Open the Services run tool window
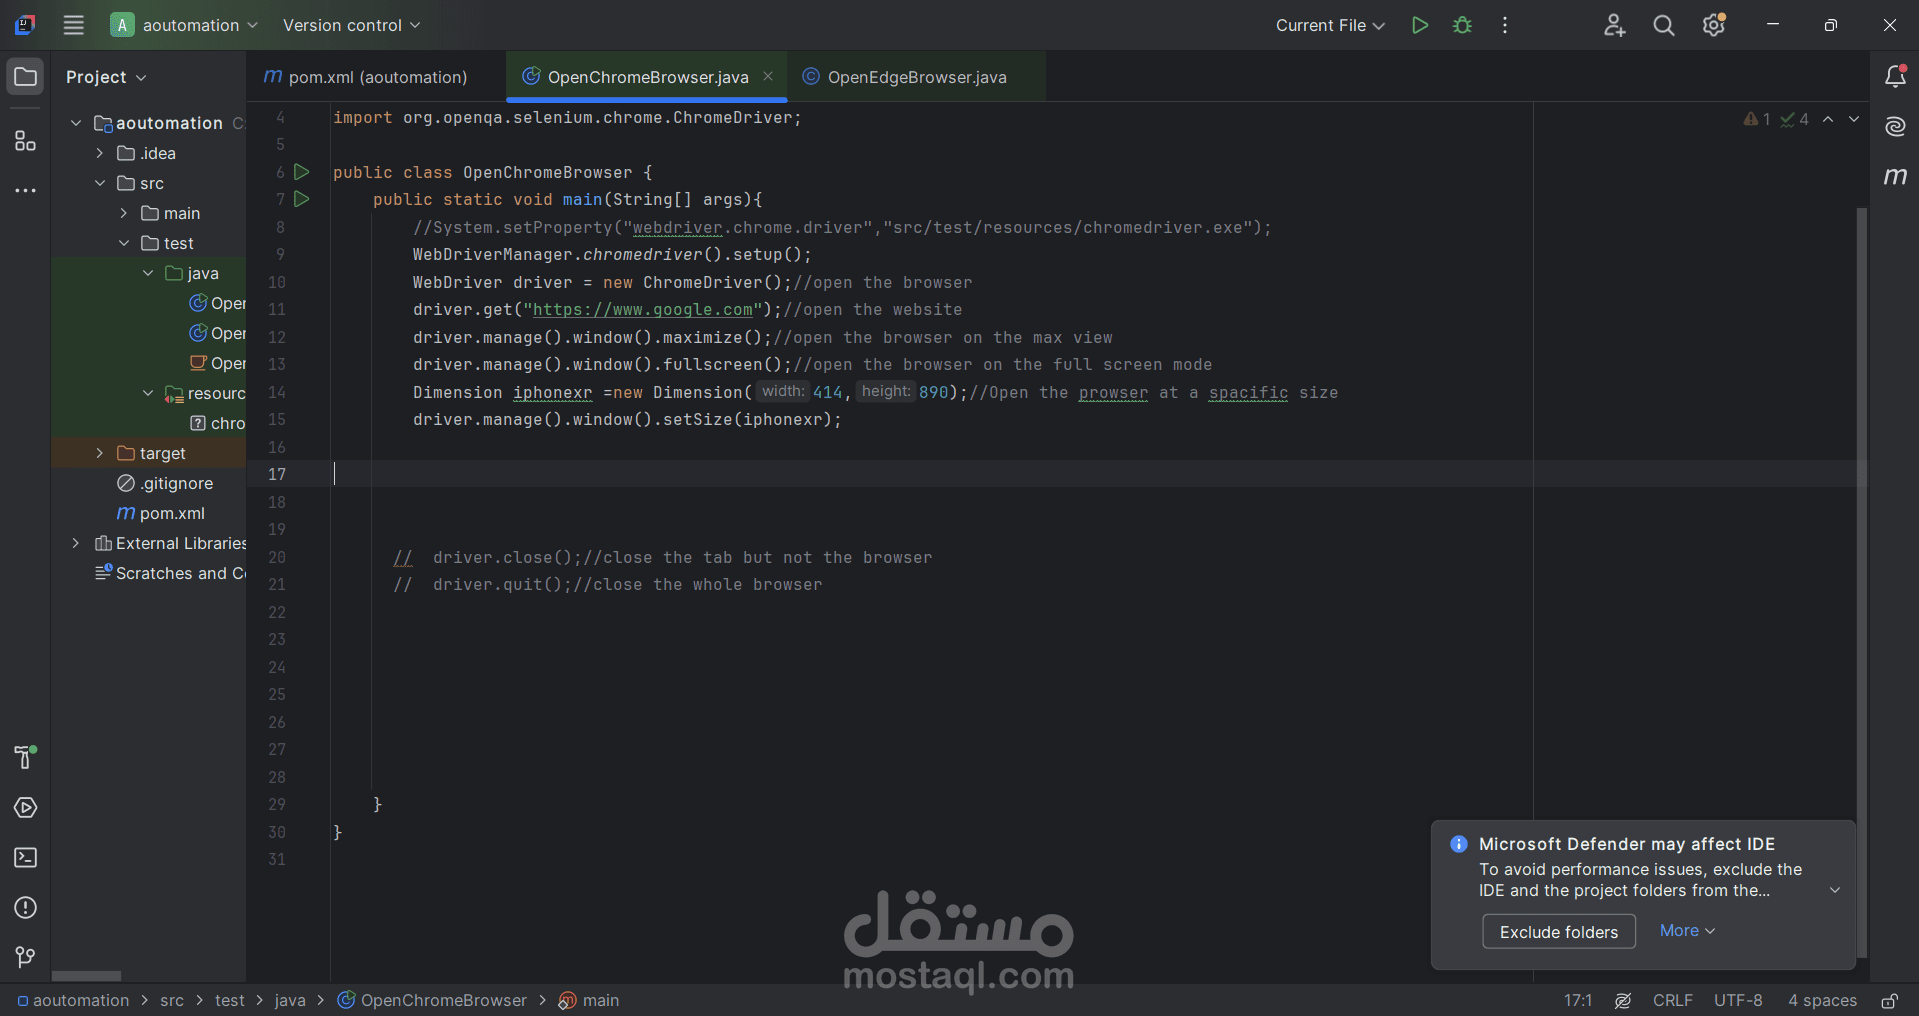 click(26, 807)
